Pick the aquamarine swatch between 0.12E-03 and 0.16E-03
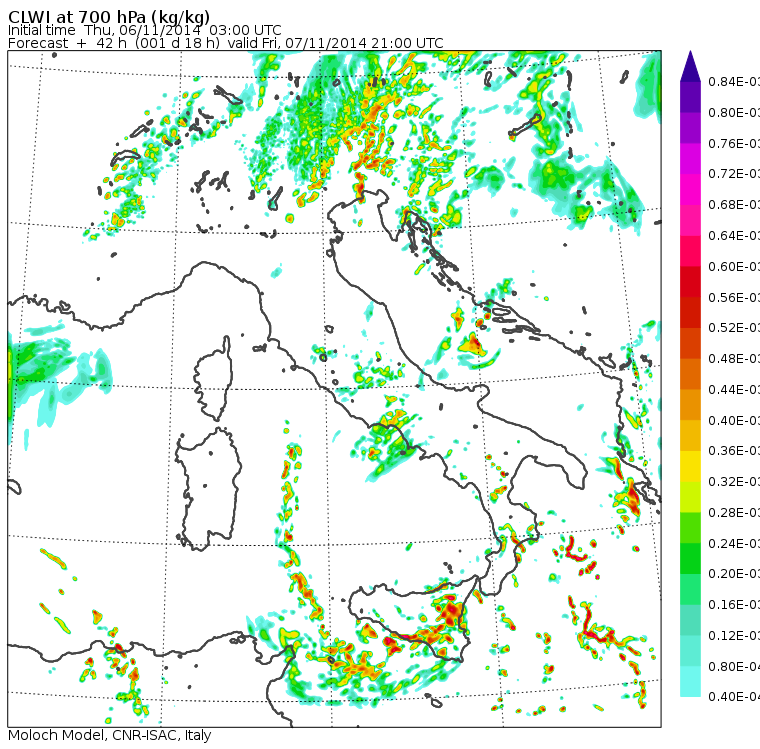This screenshot has width=760, height=749. pyautogui.click(x=690, y=620)
